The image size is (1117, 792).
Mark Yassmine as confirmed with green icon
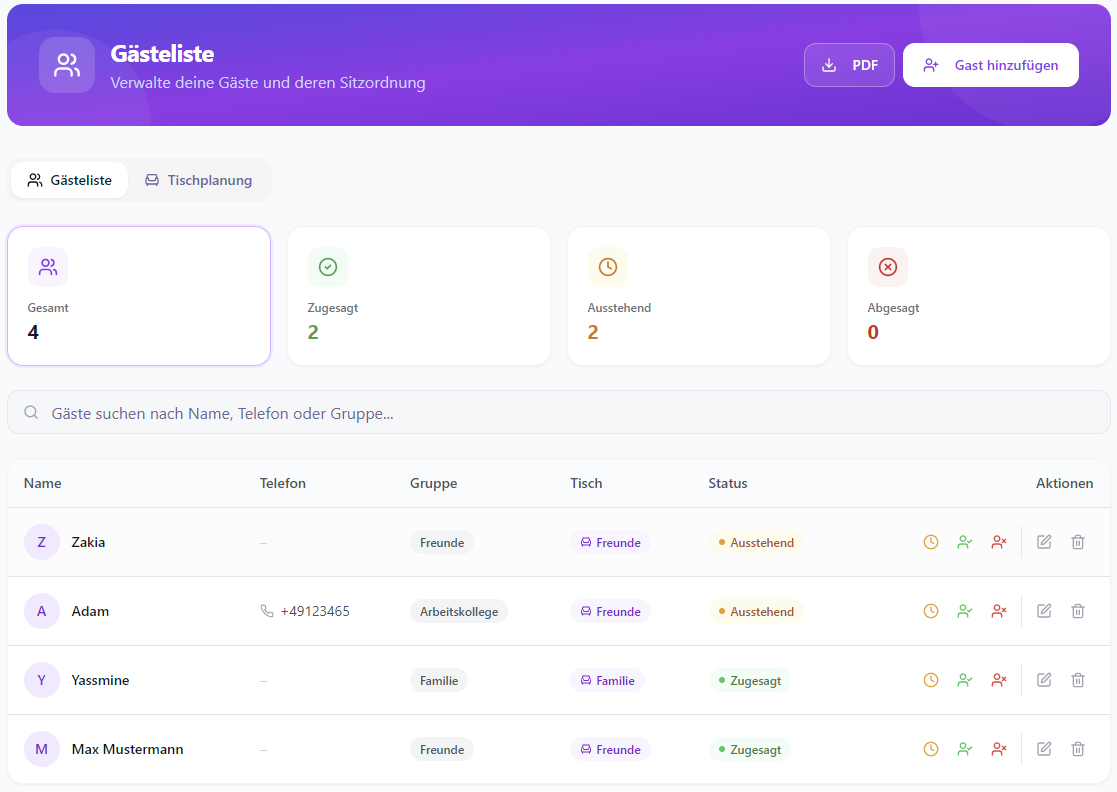[x=965, y=680]
